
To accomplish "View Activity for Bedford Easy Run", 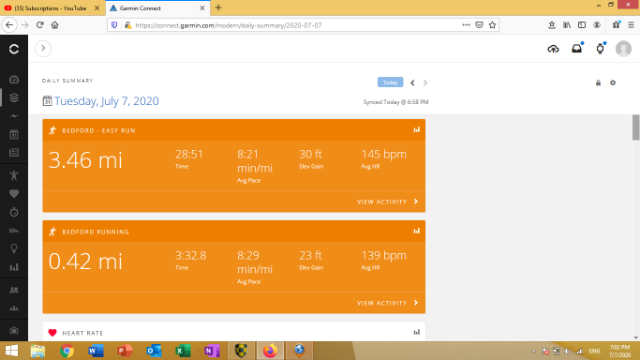I will [x=387, y=202].
